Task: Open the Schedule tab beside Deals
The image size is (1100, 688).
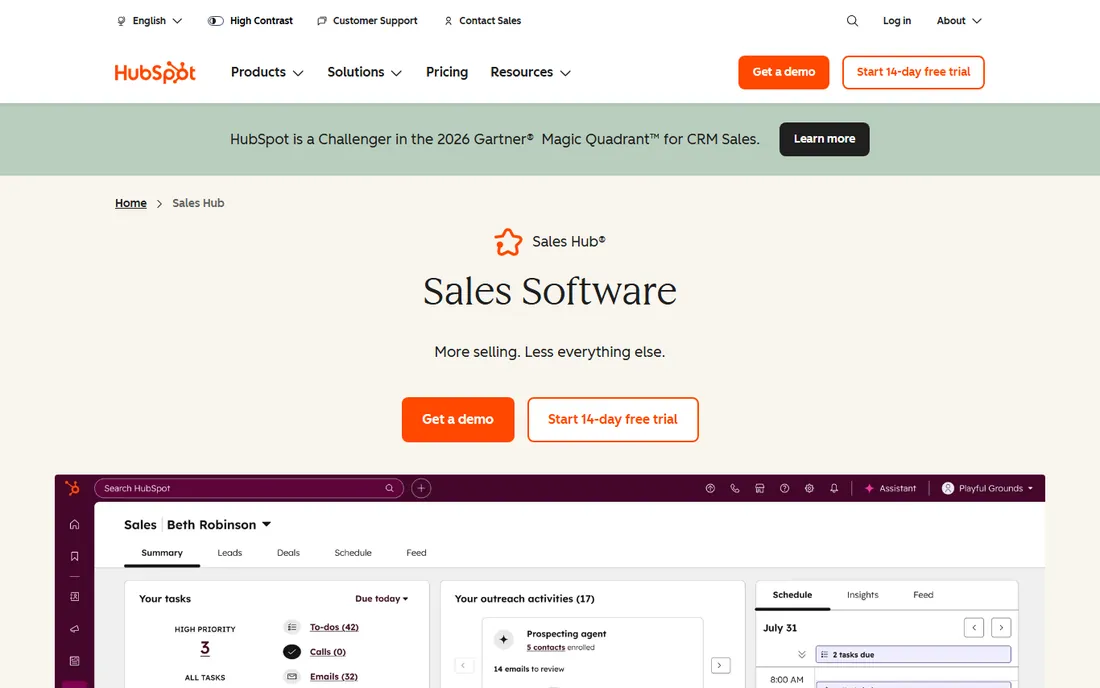Action: [353, 553]
